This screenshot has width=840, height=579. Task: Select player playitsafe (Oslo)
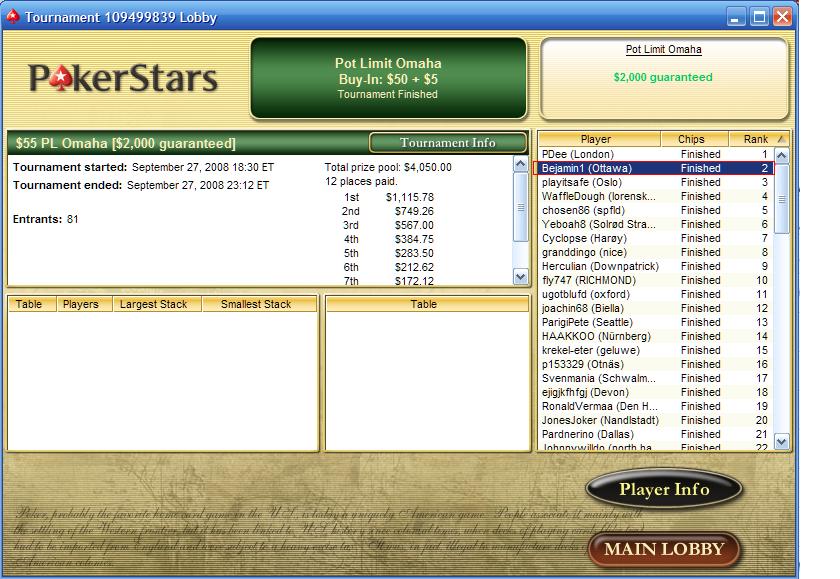click(655, 182)
